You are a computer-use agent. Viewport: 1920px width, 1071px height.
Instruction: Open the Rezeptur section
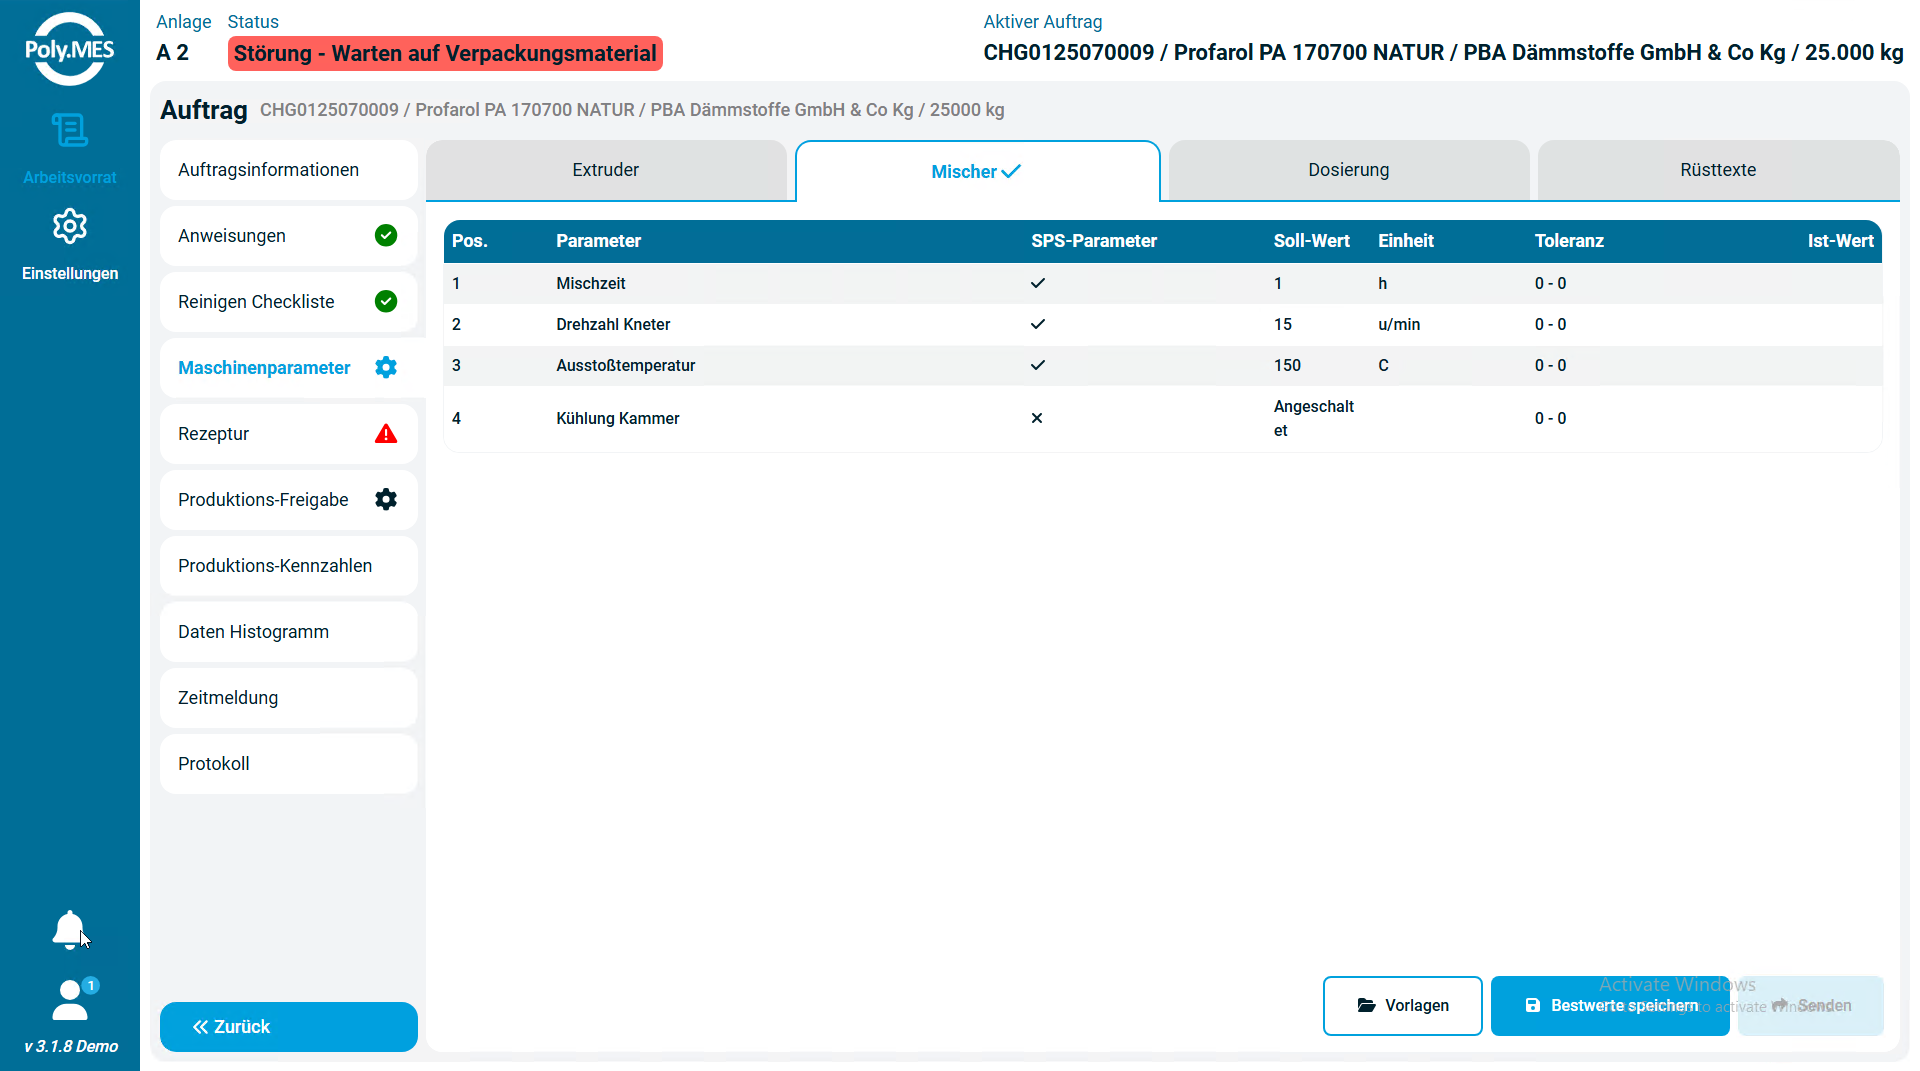click(x=289, y=434)
